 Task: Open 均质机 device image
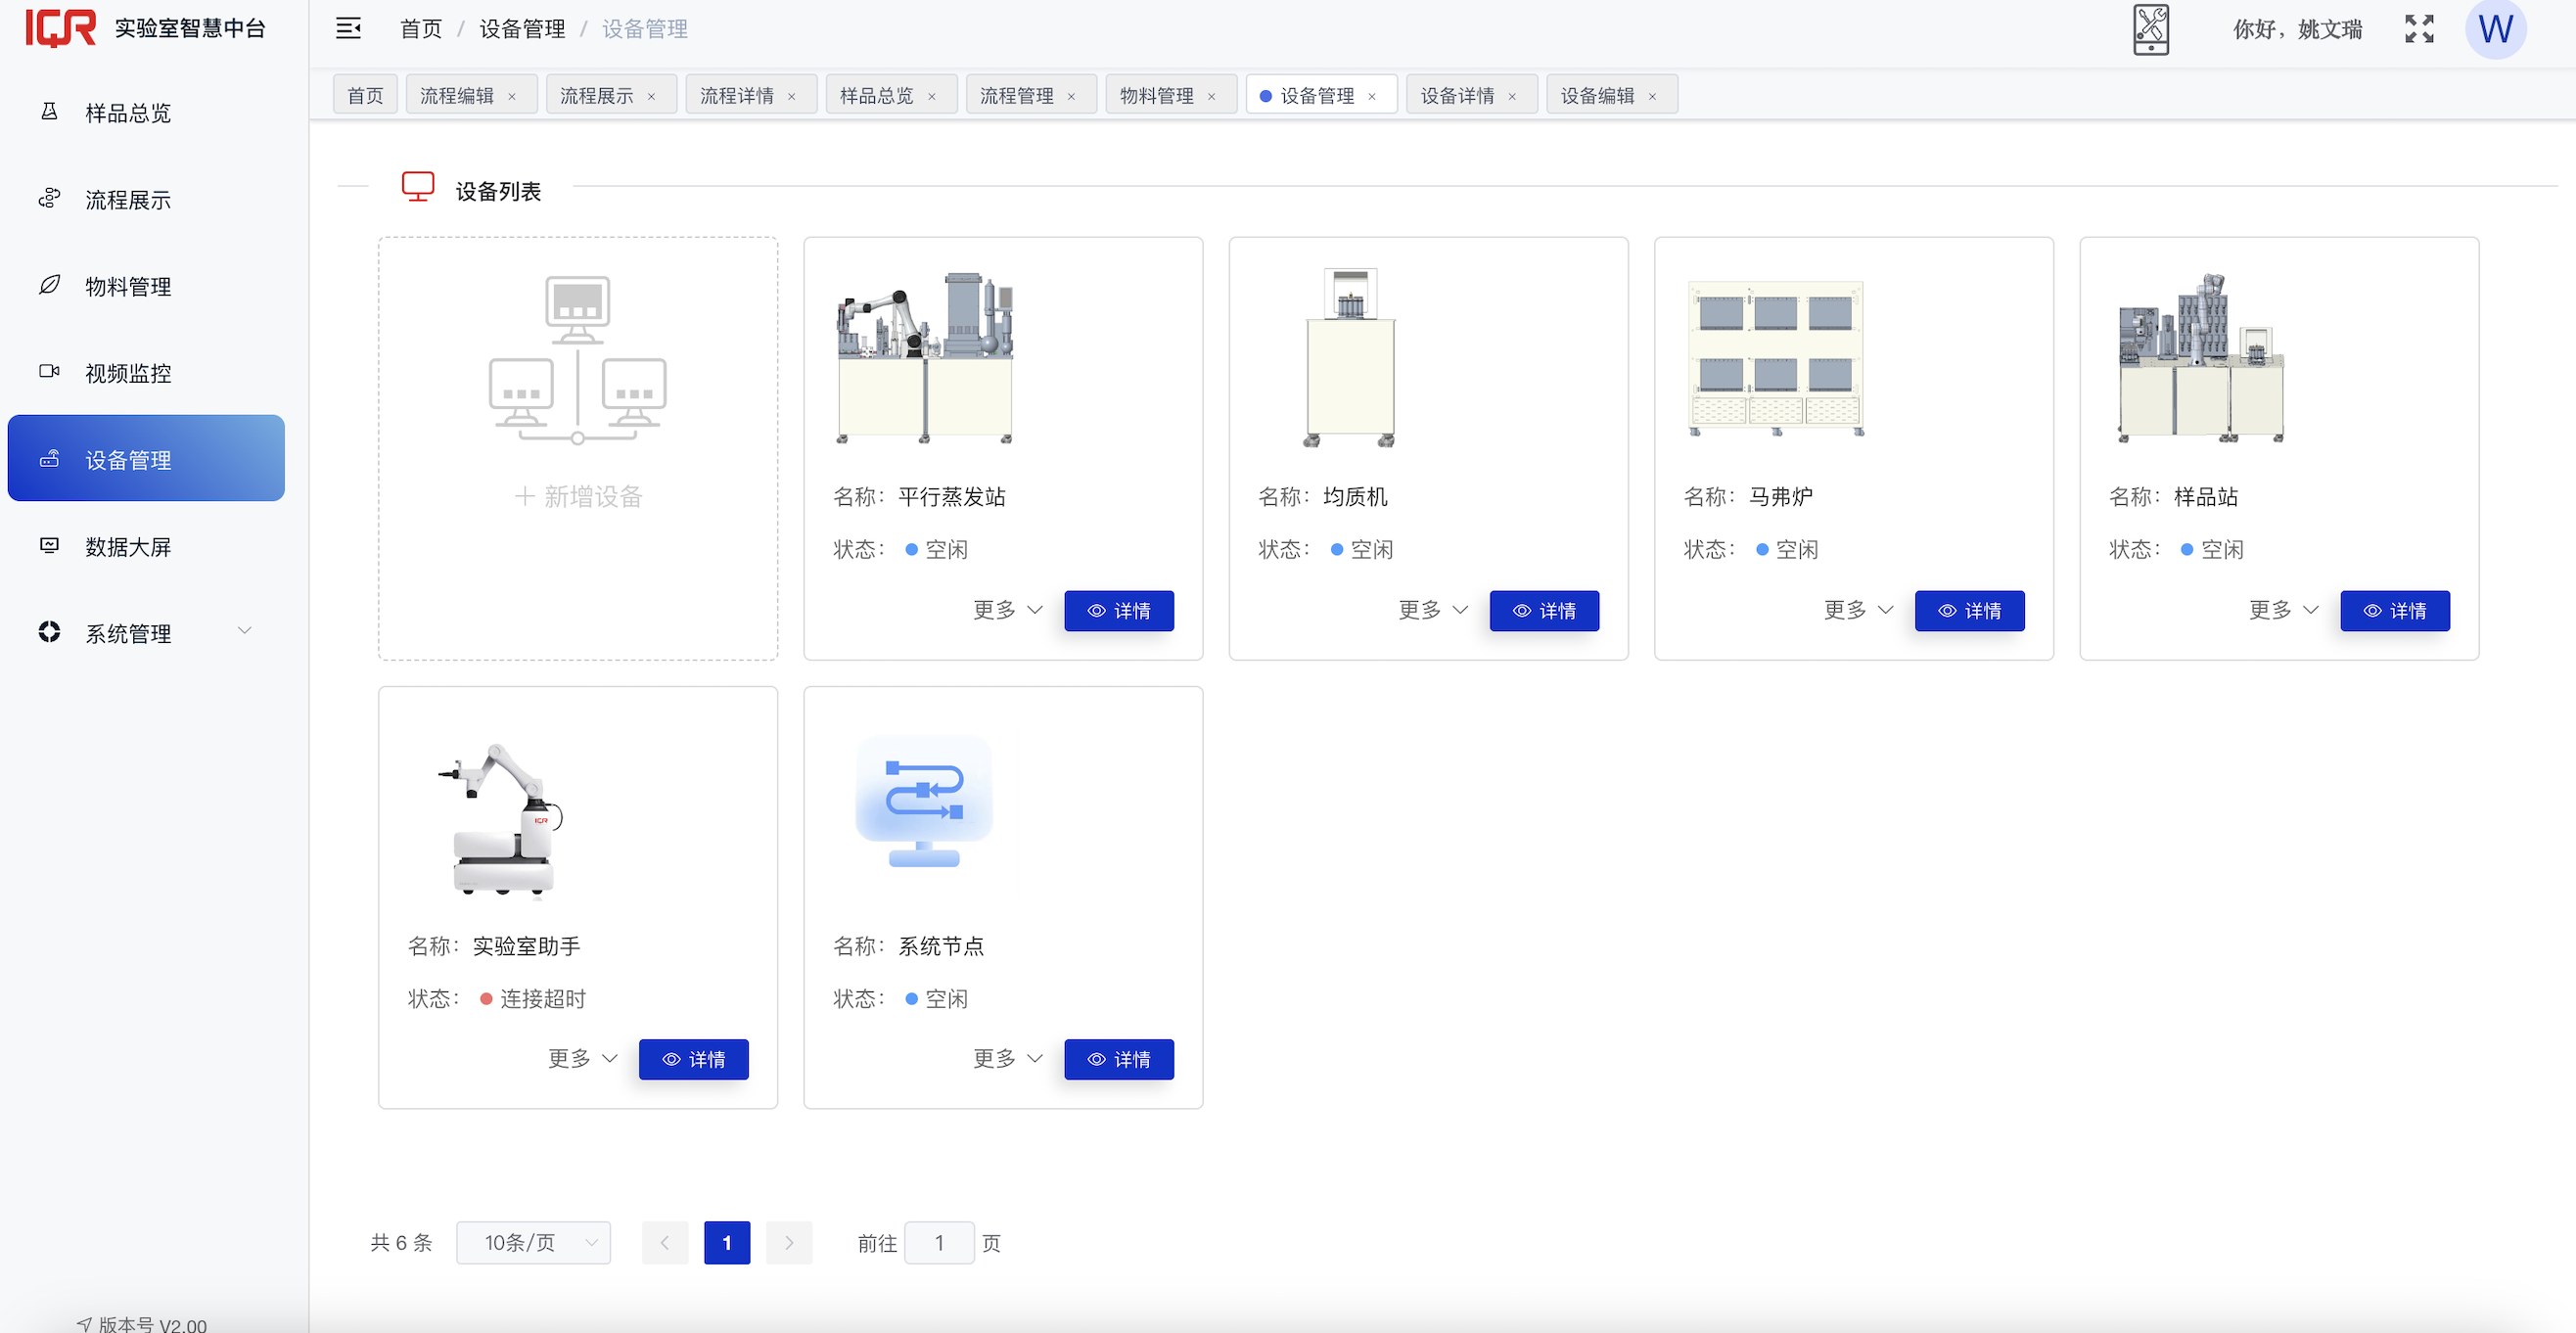(x=1350, y=357)
